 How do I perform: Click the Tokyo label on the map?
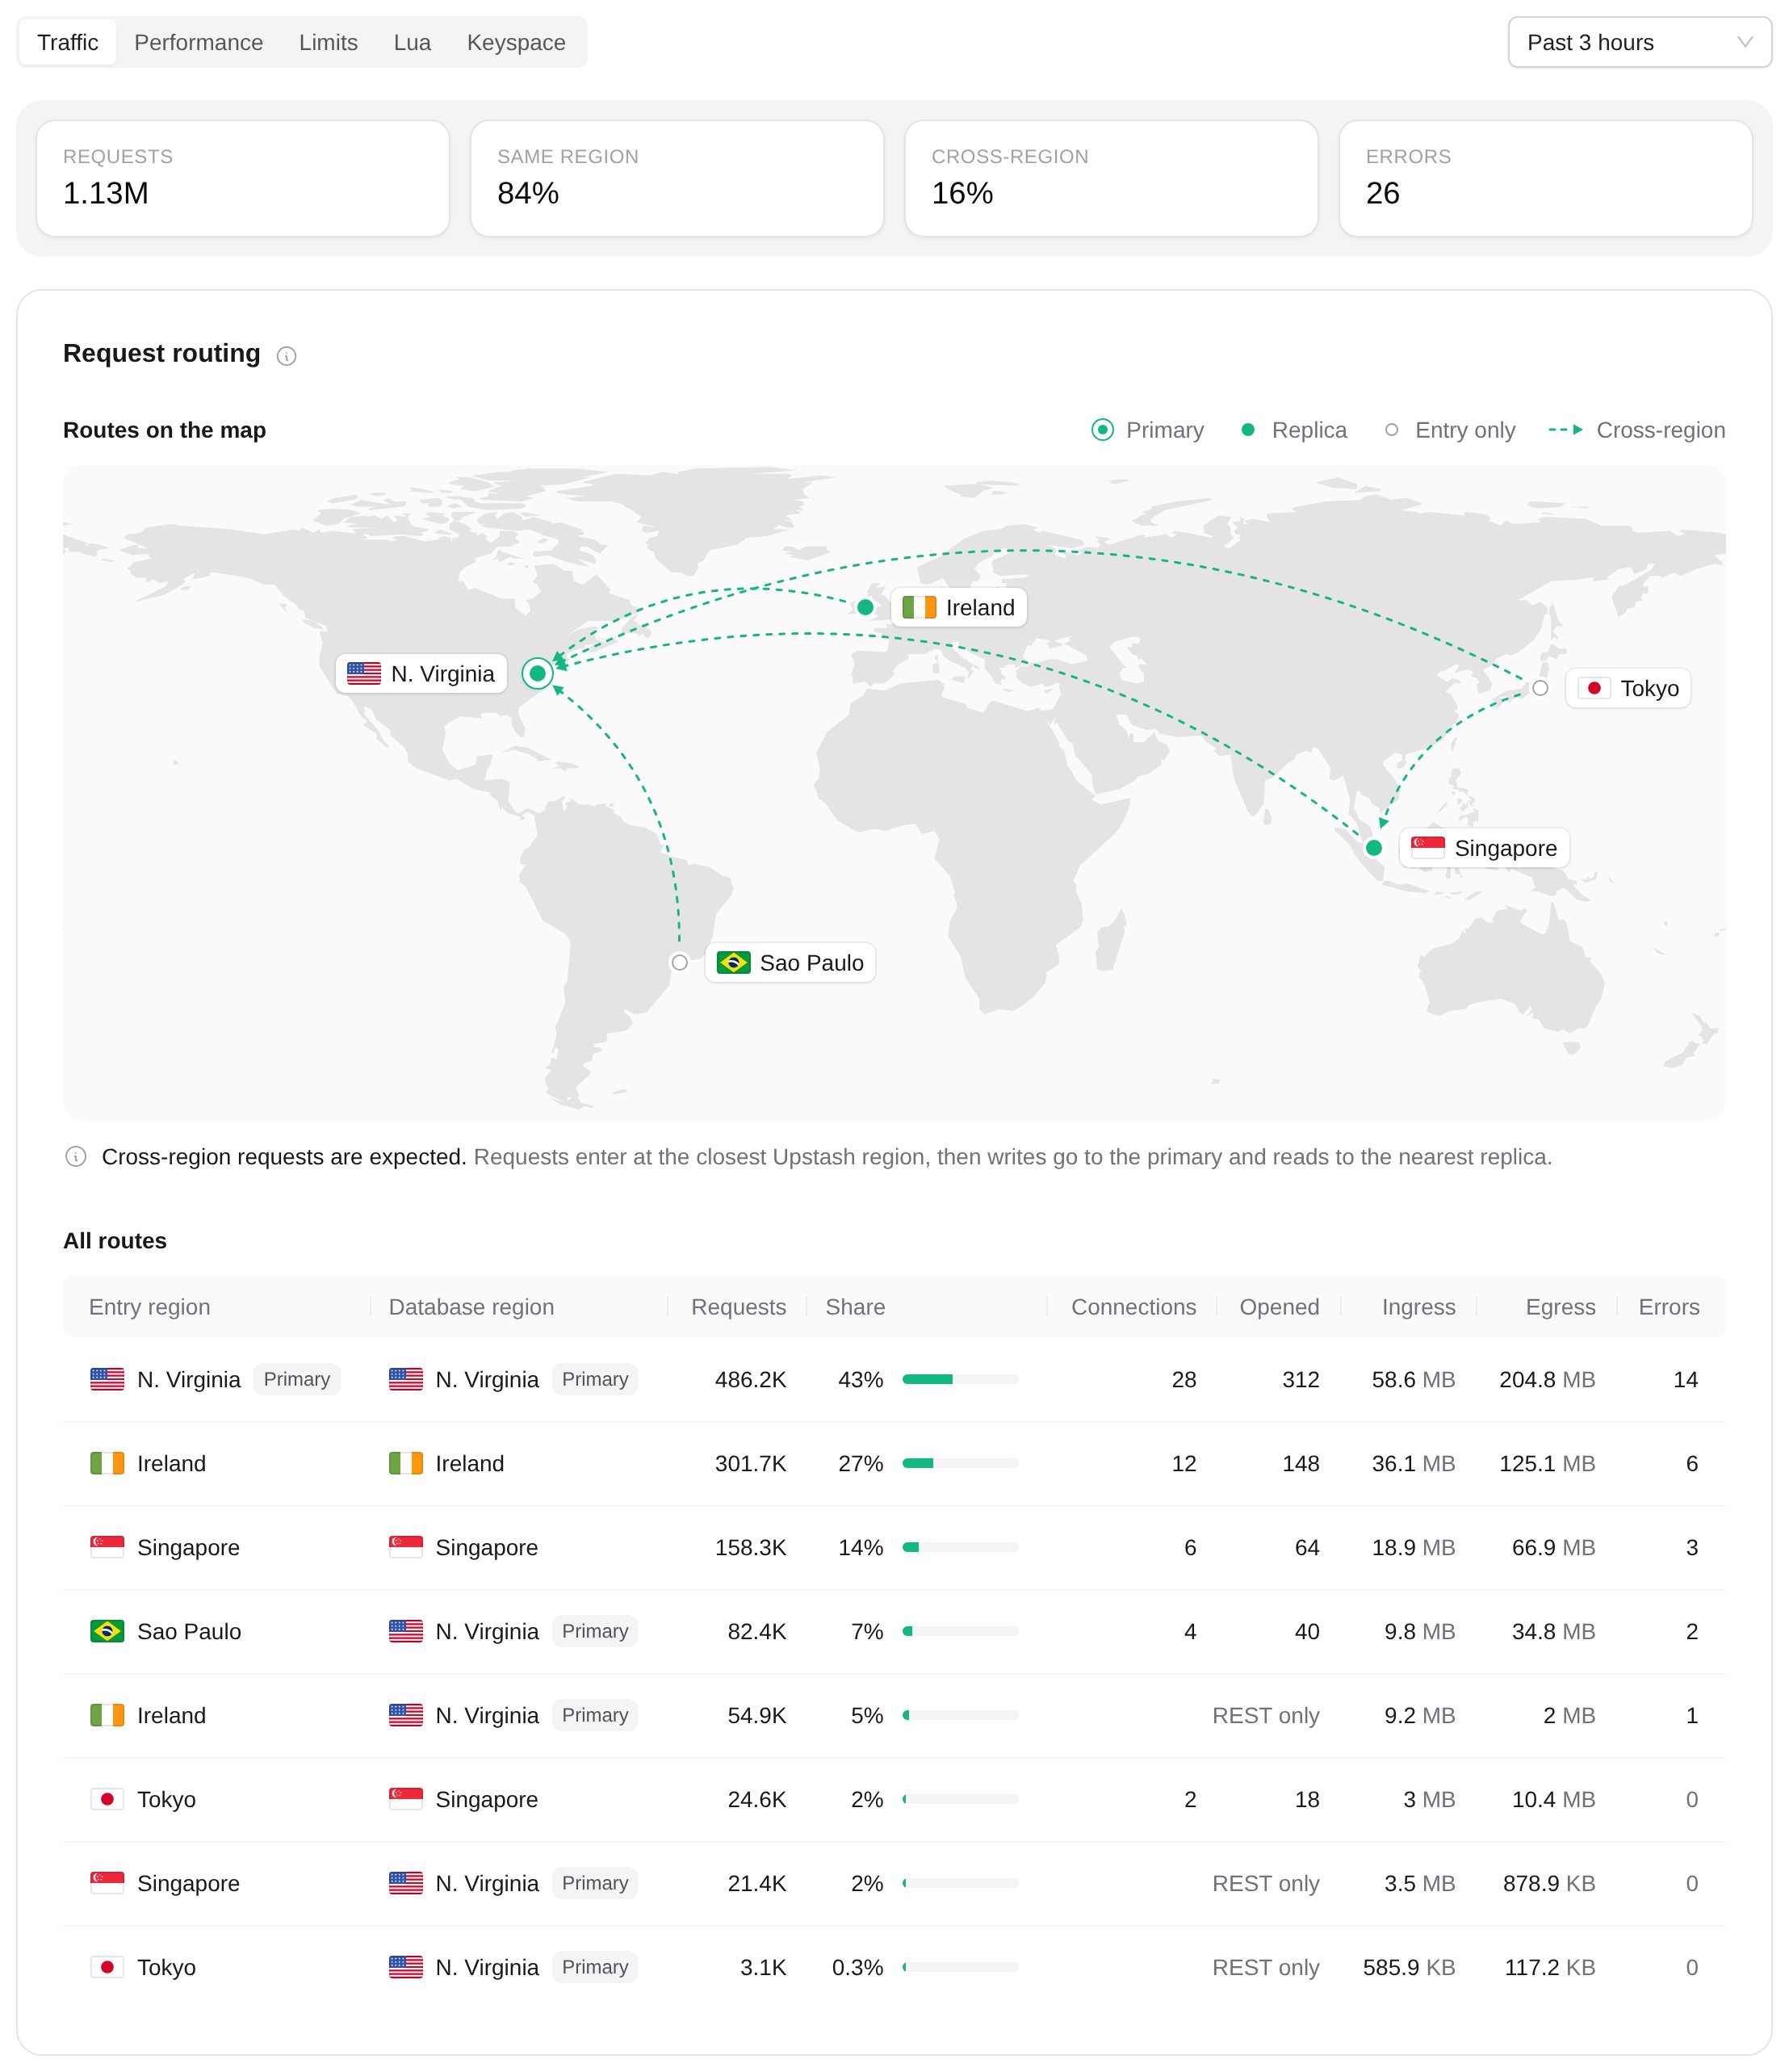(x=1627, y=688)
